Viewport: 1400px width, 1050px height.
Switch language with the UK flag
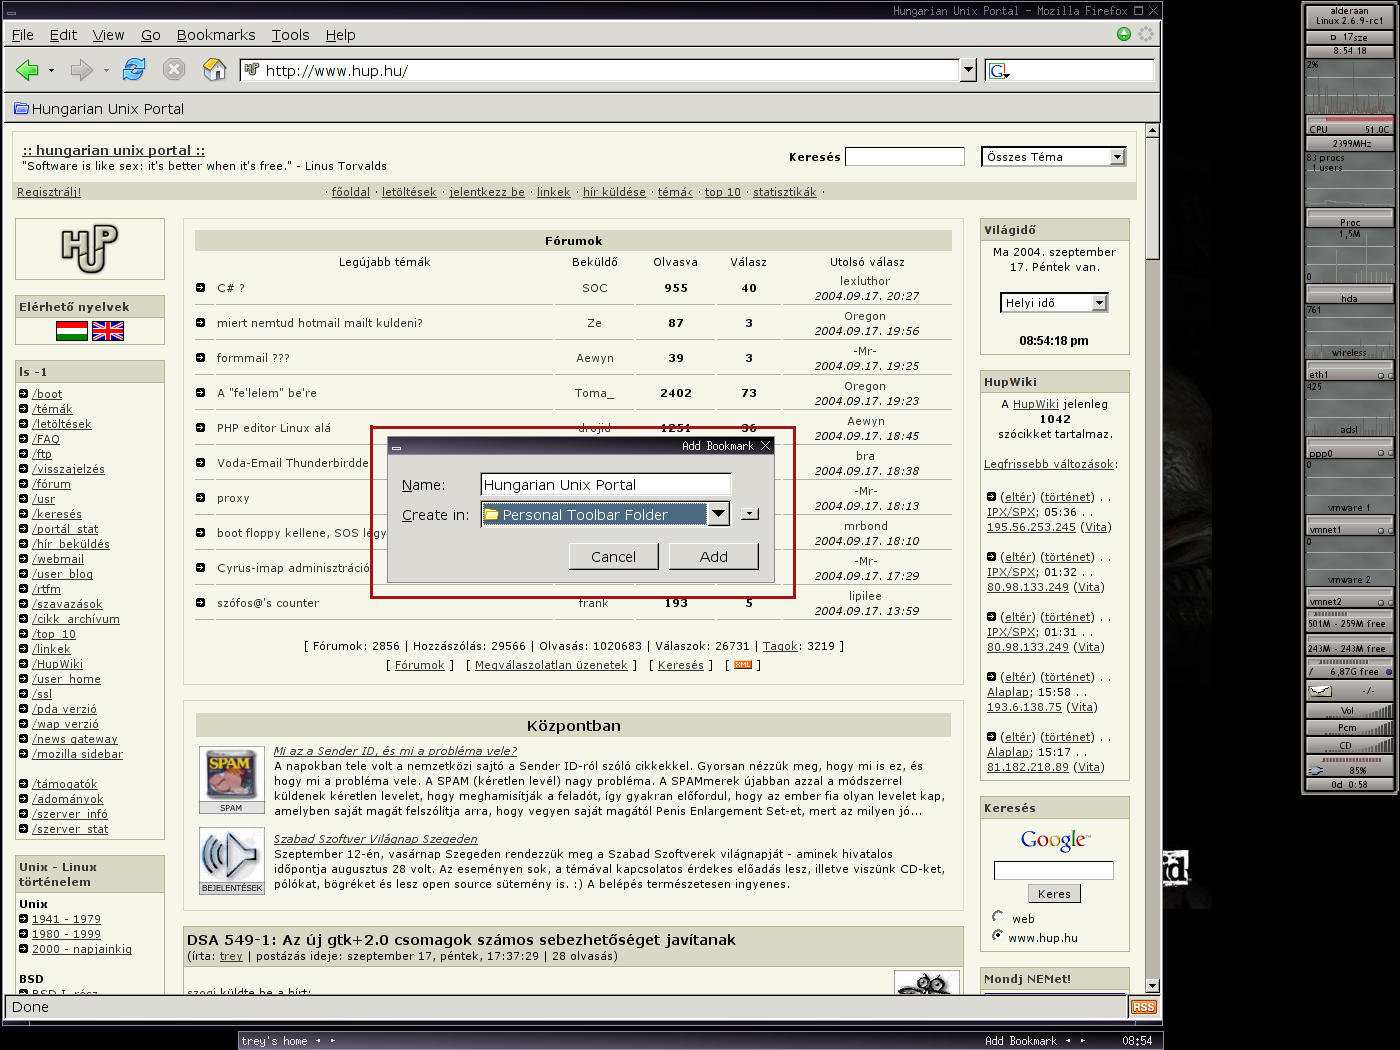point(108,331)
